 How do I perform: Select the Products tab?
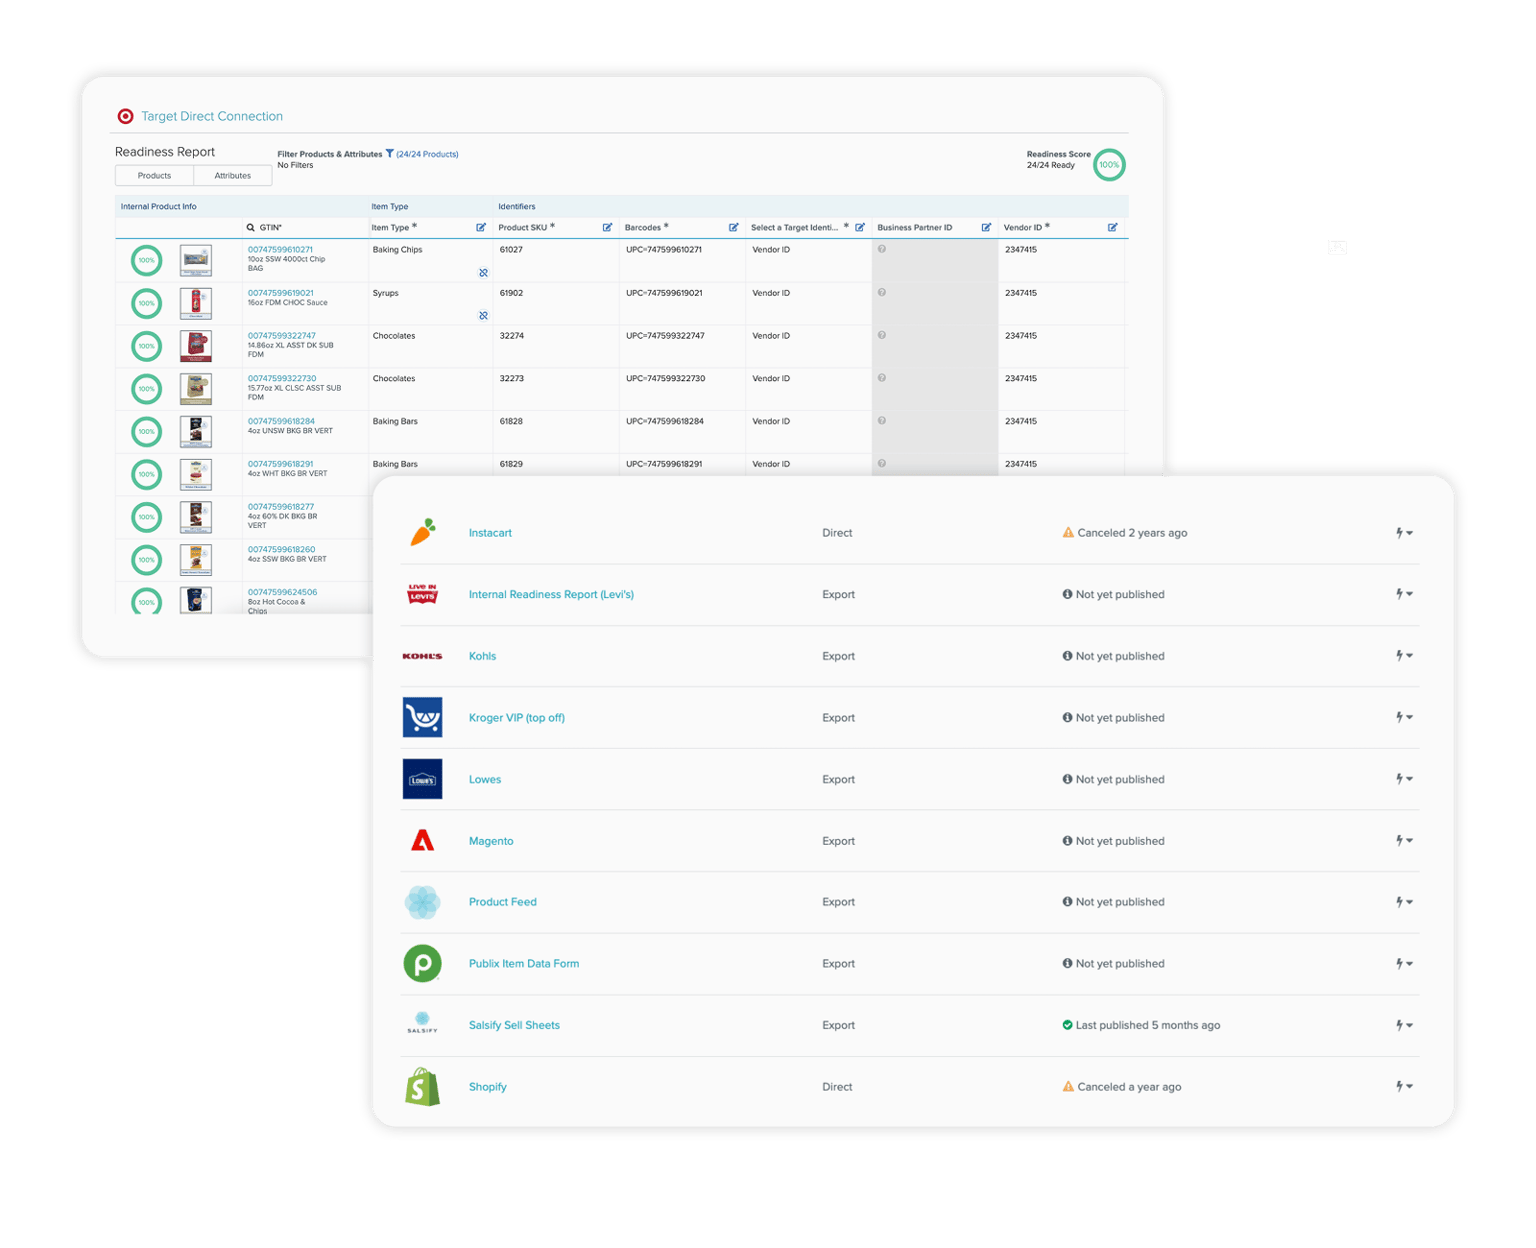pyautogui.click(x=154, y=175)
